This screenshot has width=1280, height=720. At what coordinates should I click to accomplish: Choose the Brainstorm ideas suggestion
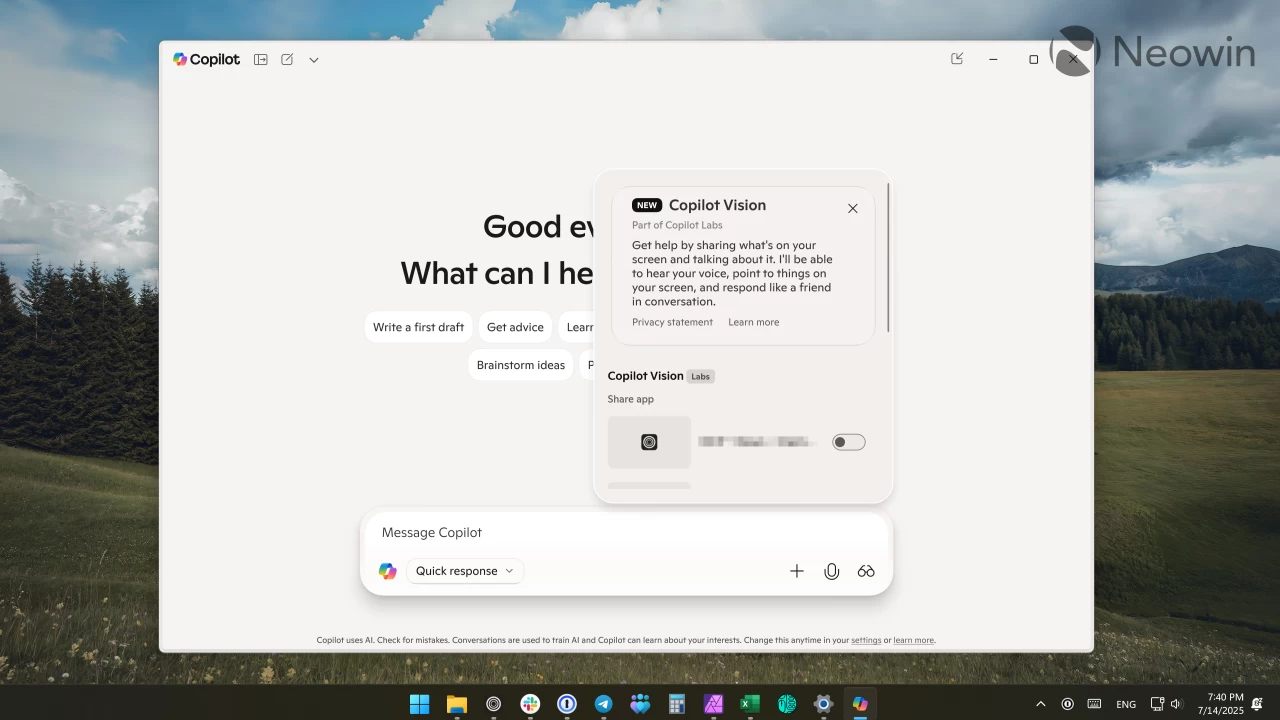pos(521,365)
